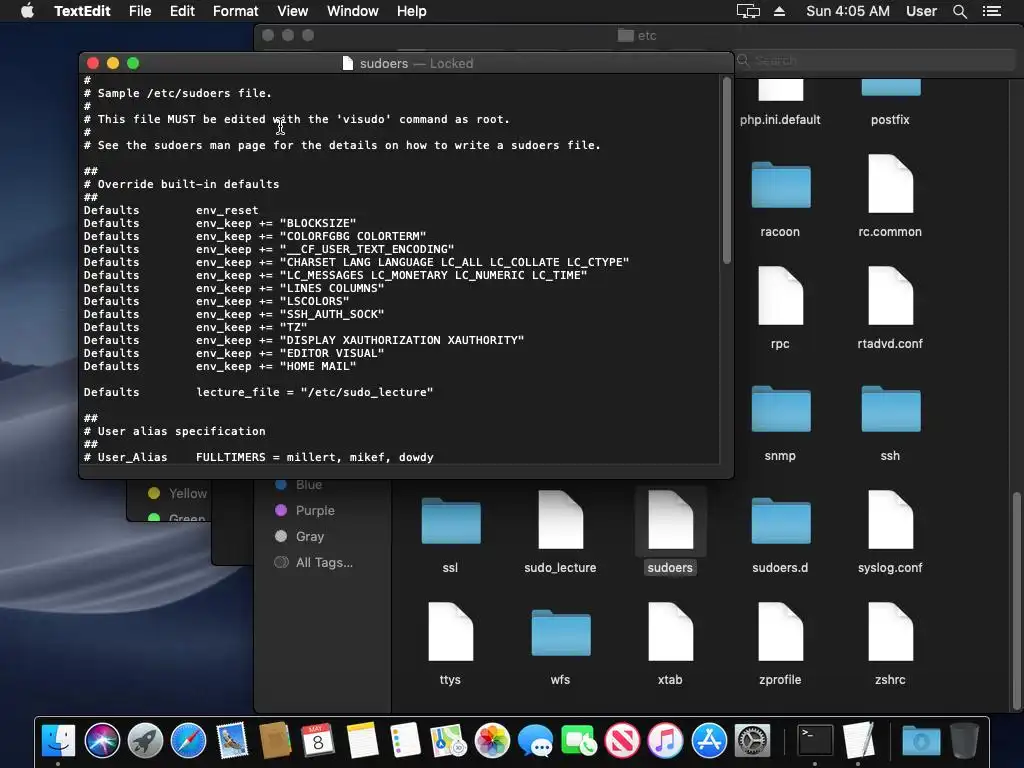Viewport: 1024px width, 768px height.
Task: Open FaceTime icon in the Dock
Action: [578, 741]
